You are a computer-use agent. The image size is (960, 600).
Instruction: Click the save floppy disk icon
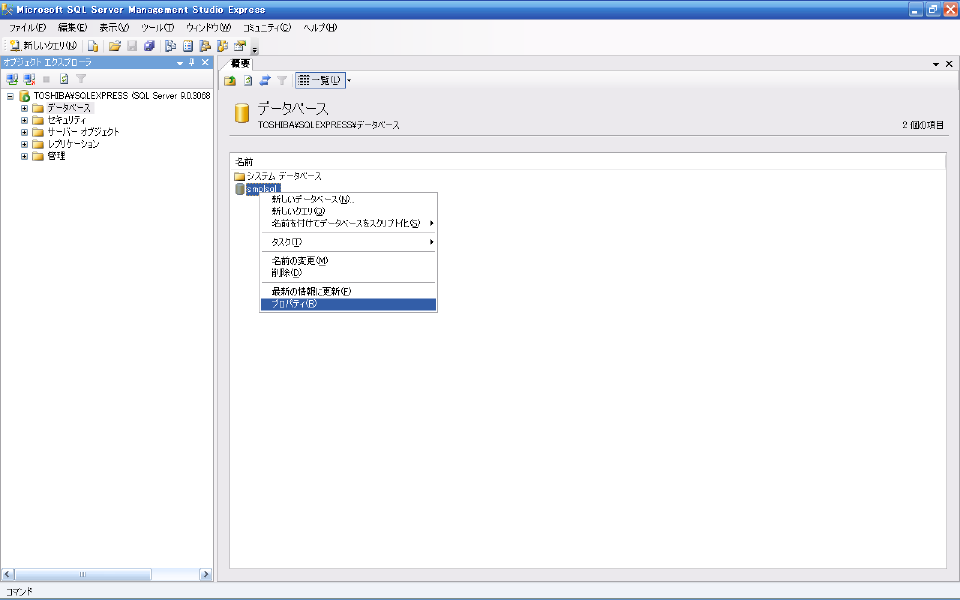coord(132,46)
